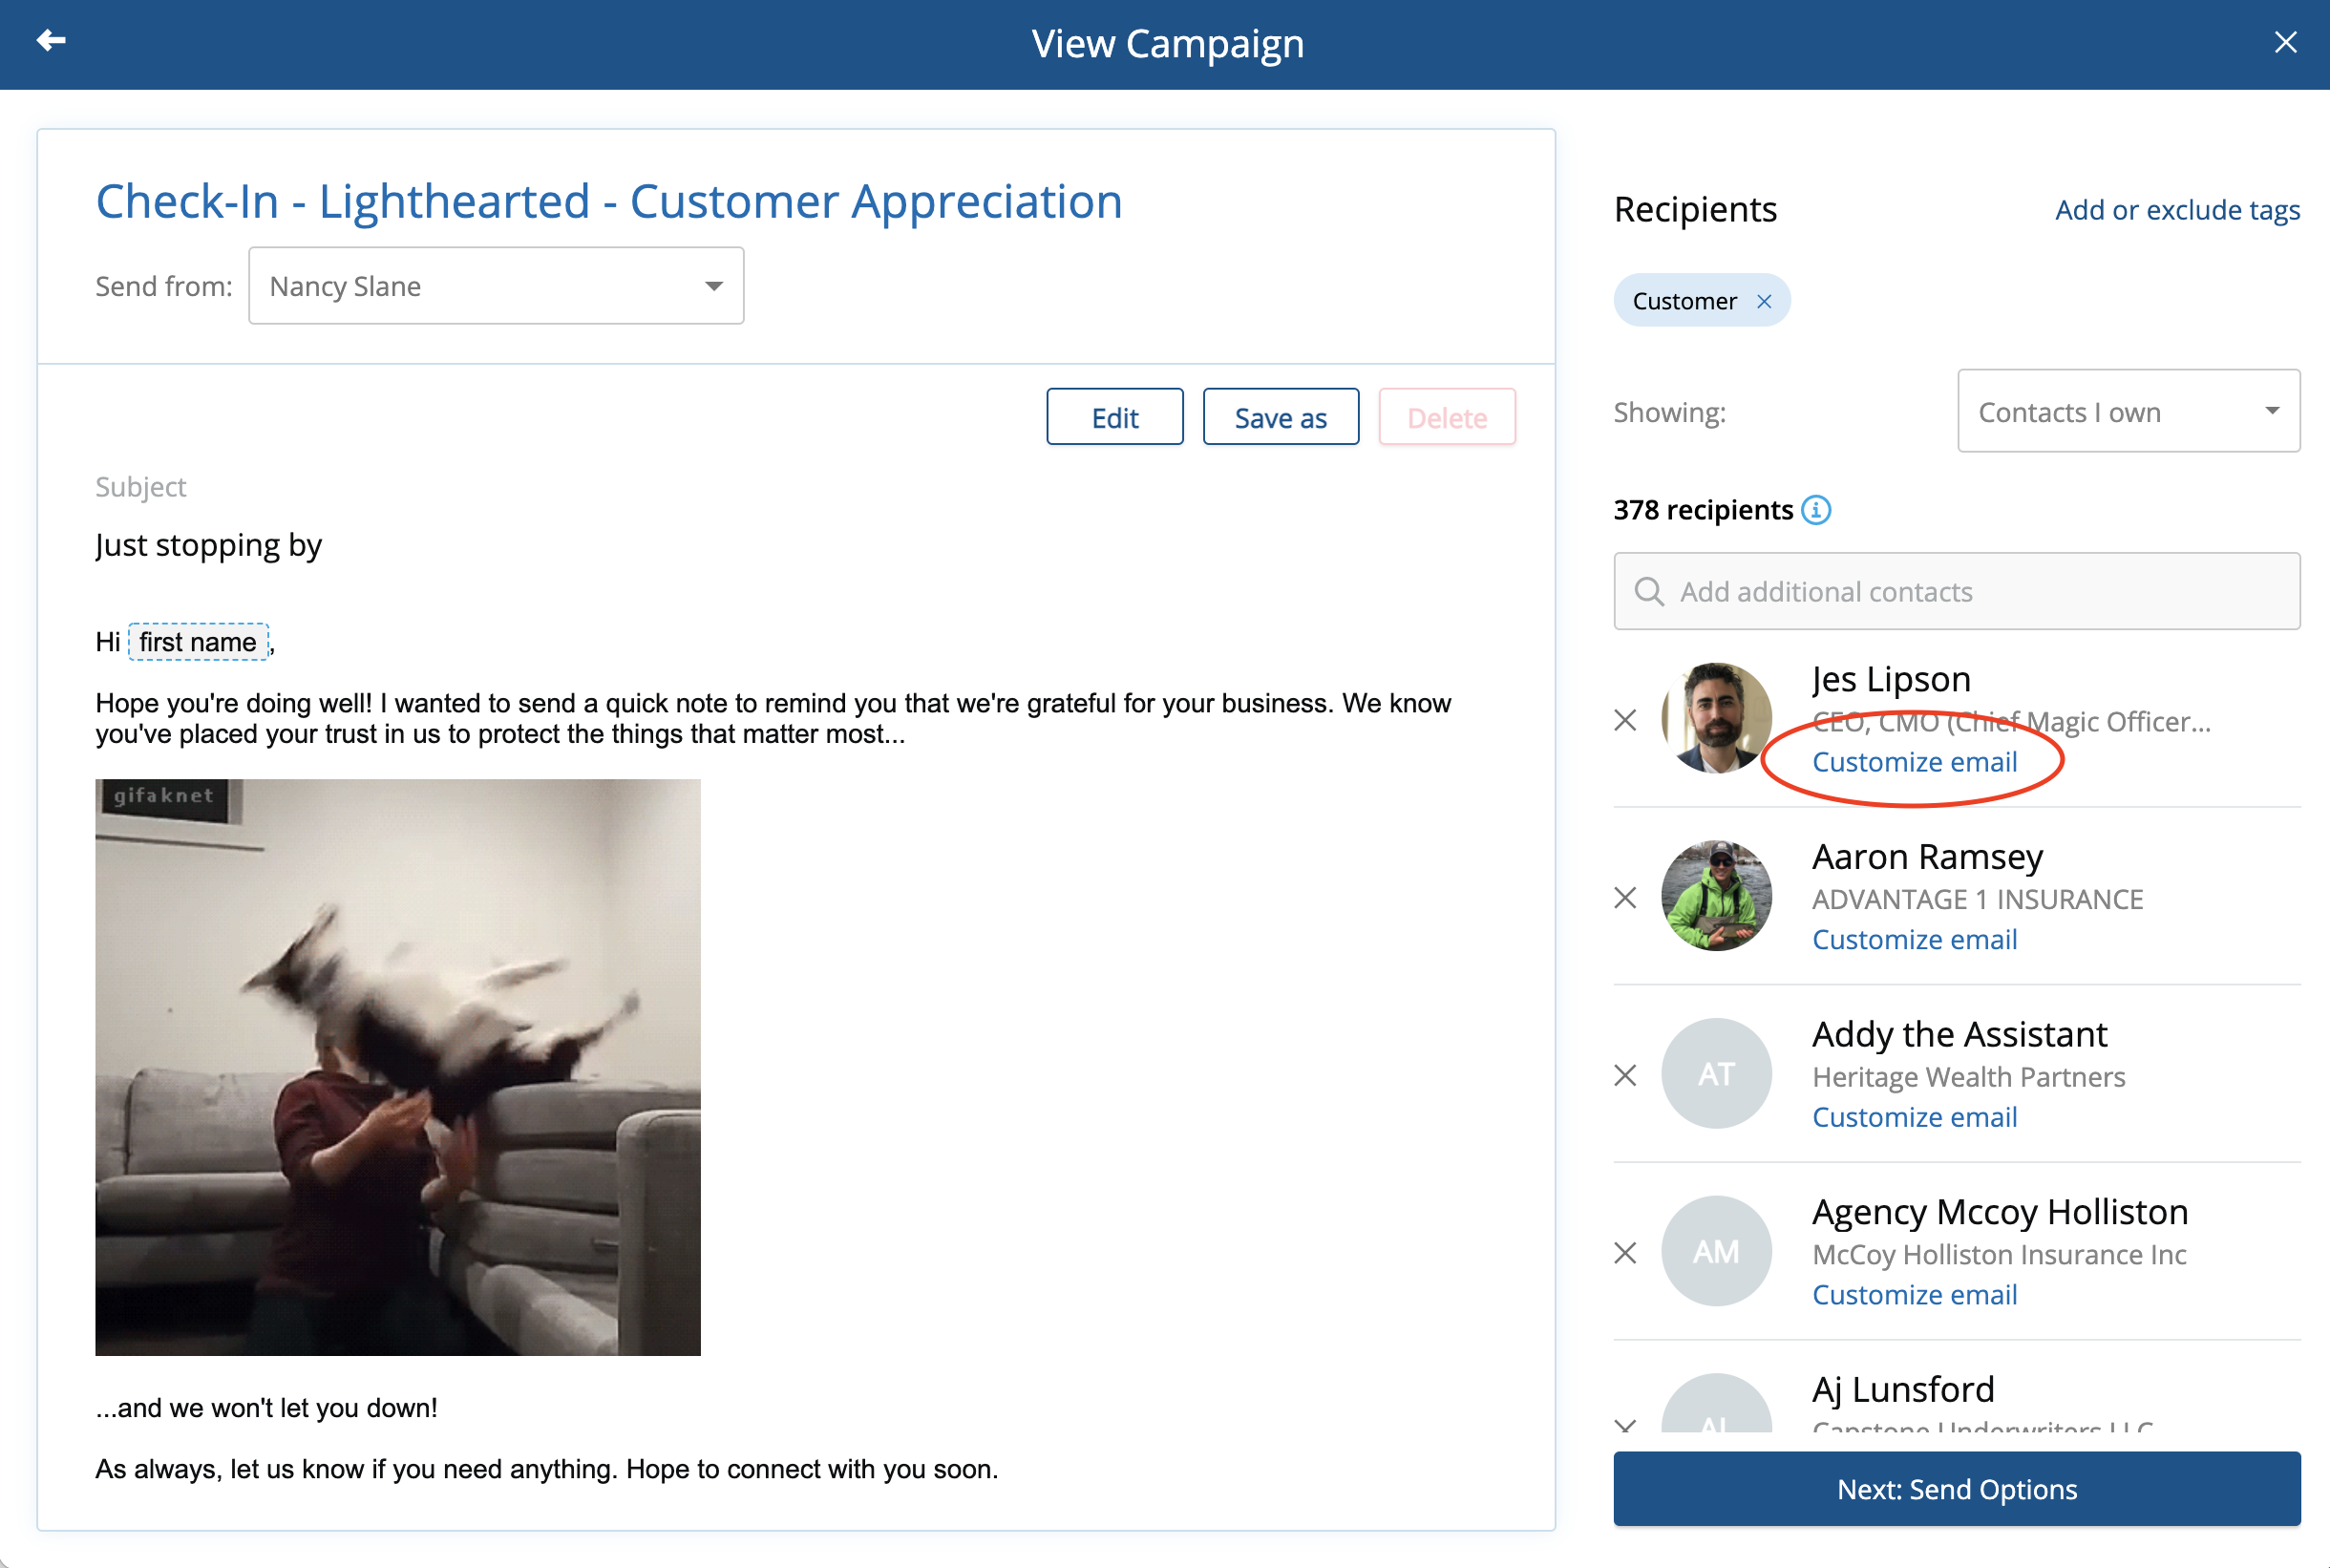The height and width of the screenshot is (1568, 2330).
Task: Click the recipients info icon
Action: [x=1816, y=510]
